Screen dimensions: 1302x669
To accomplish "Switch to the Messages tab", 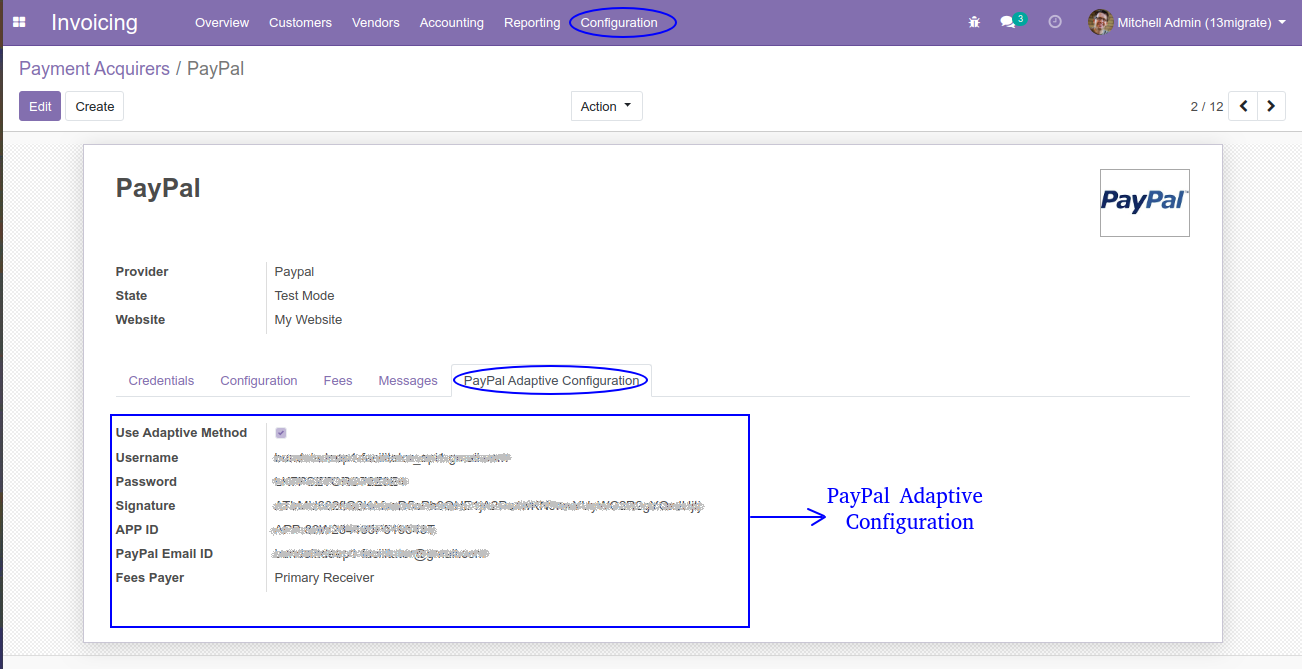I will (408, 380).
